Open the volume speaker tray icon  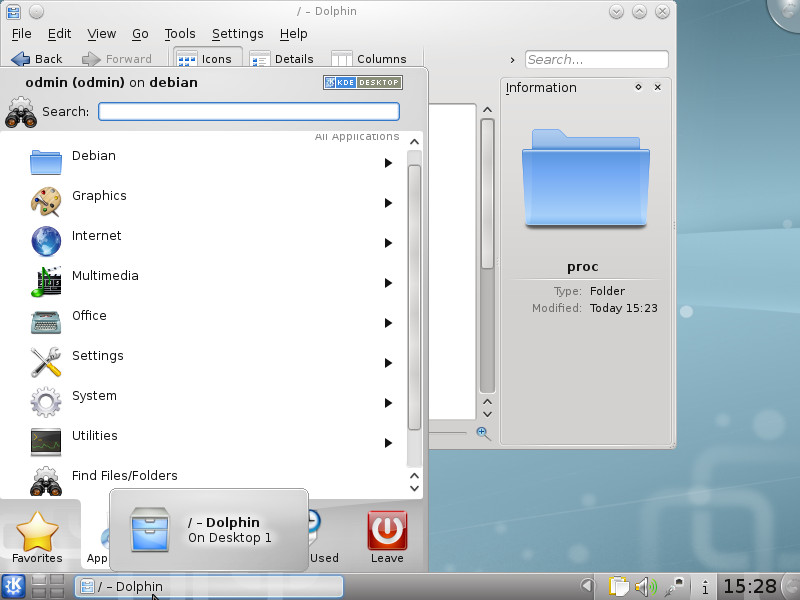point(645,586)
